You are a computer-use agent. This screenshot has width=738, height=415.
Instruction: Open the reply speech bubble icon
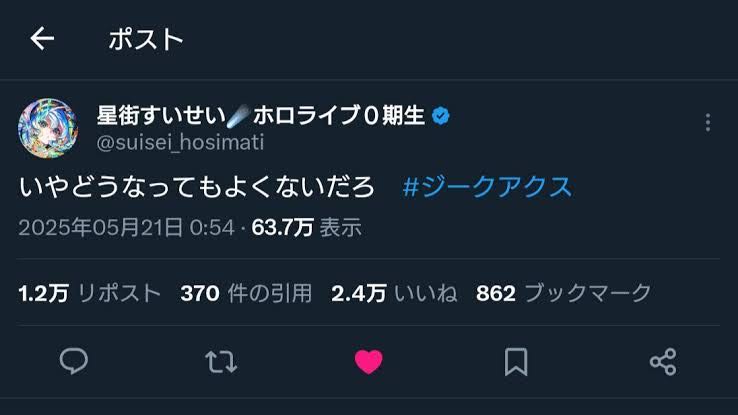point(74,361)
